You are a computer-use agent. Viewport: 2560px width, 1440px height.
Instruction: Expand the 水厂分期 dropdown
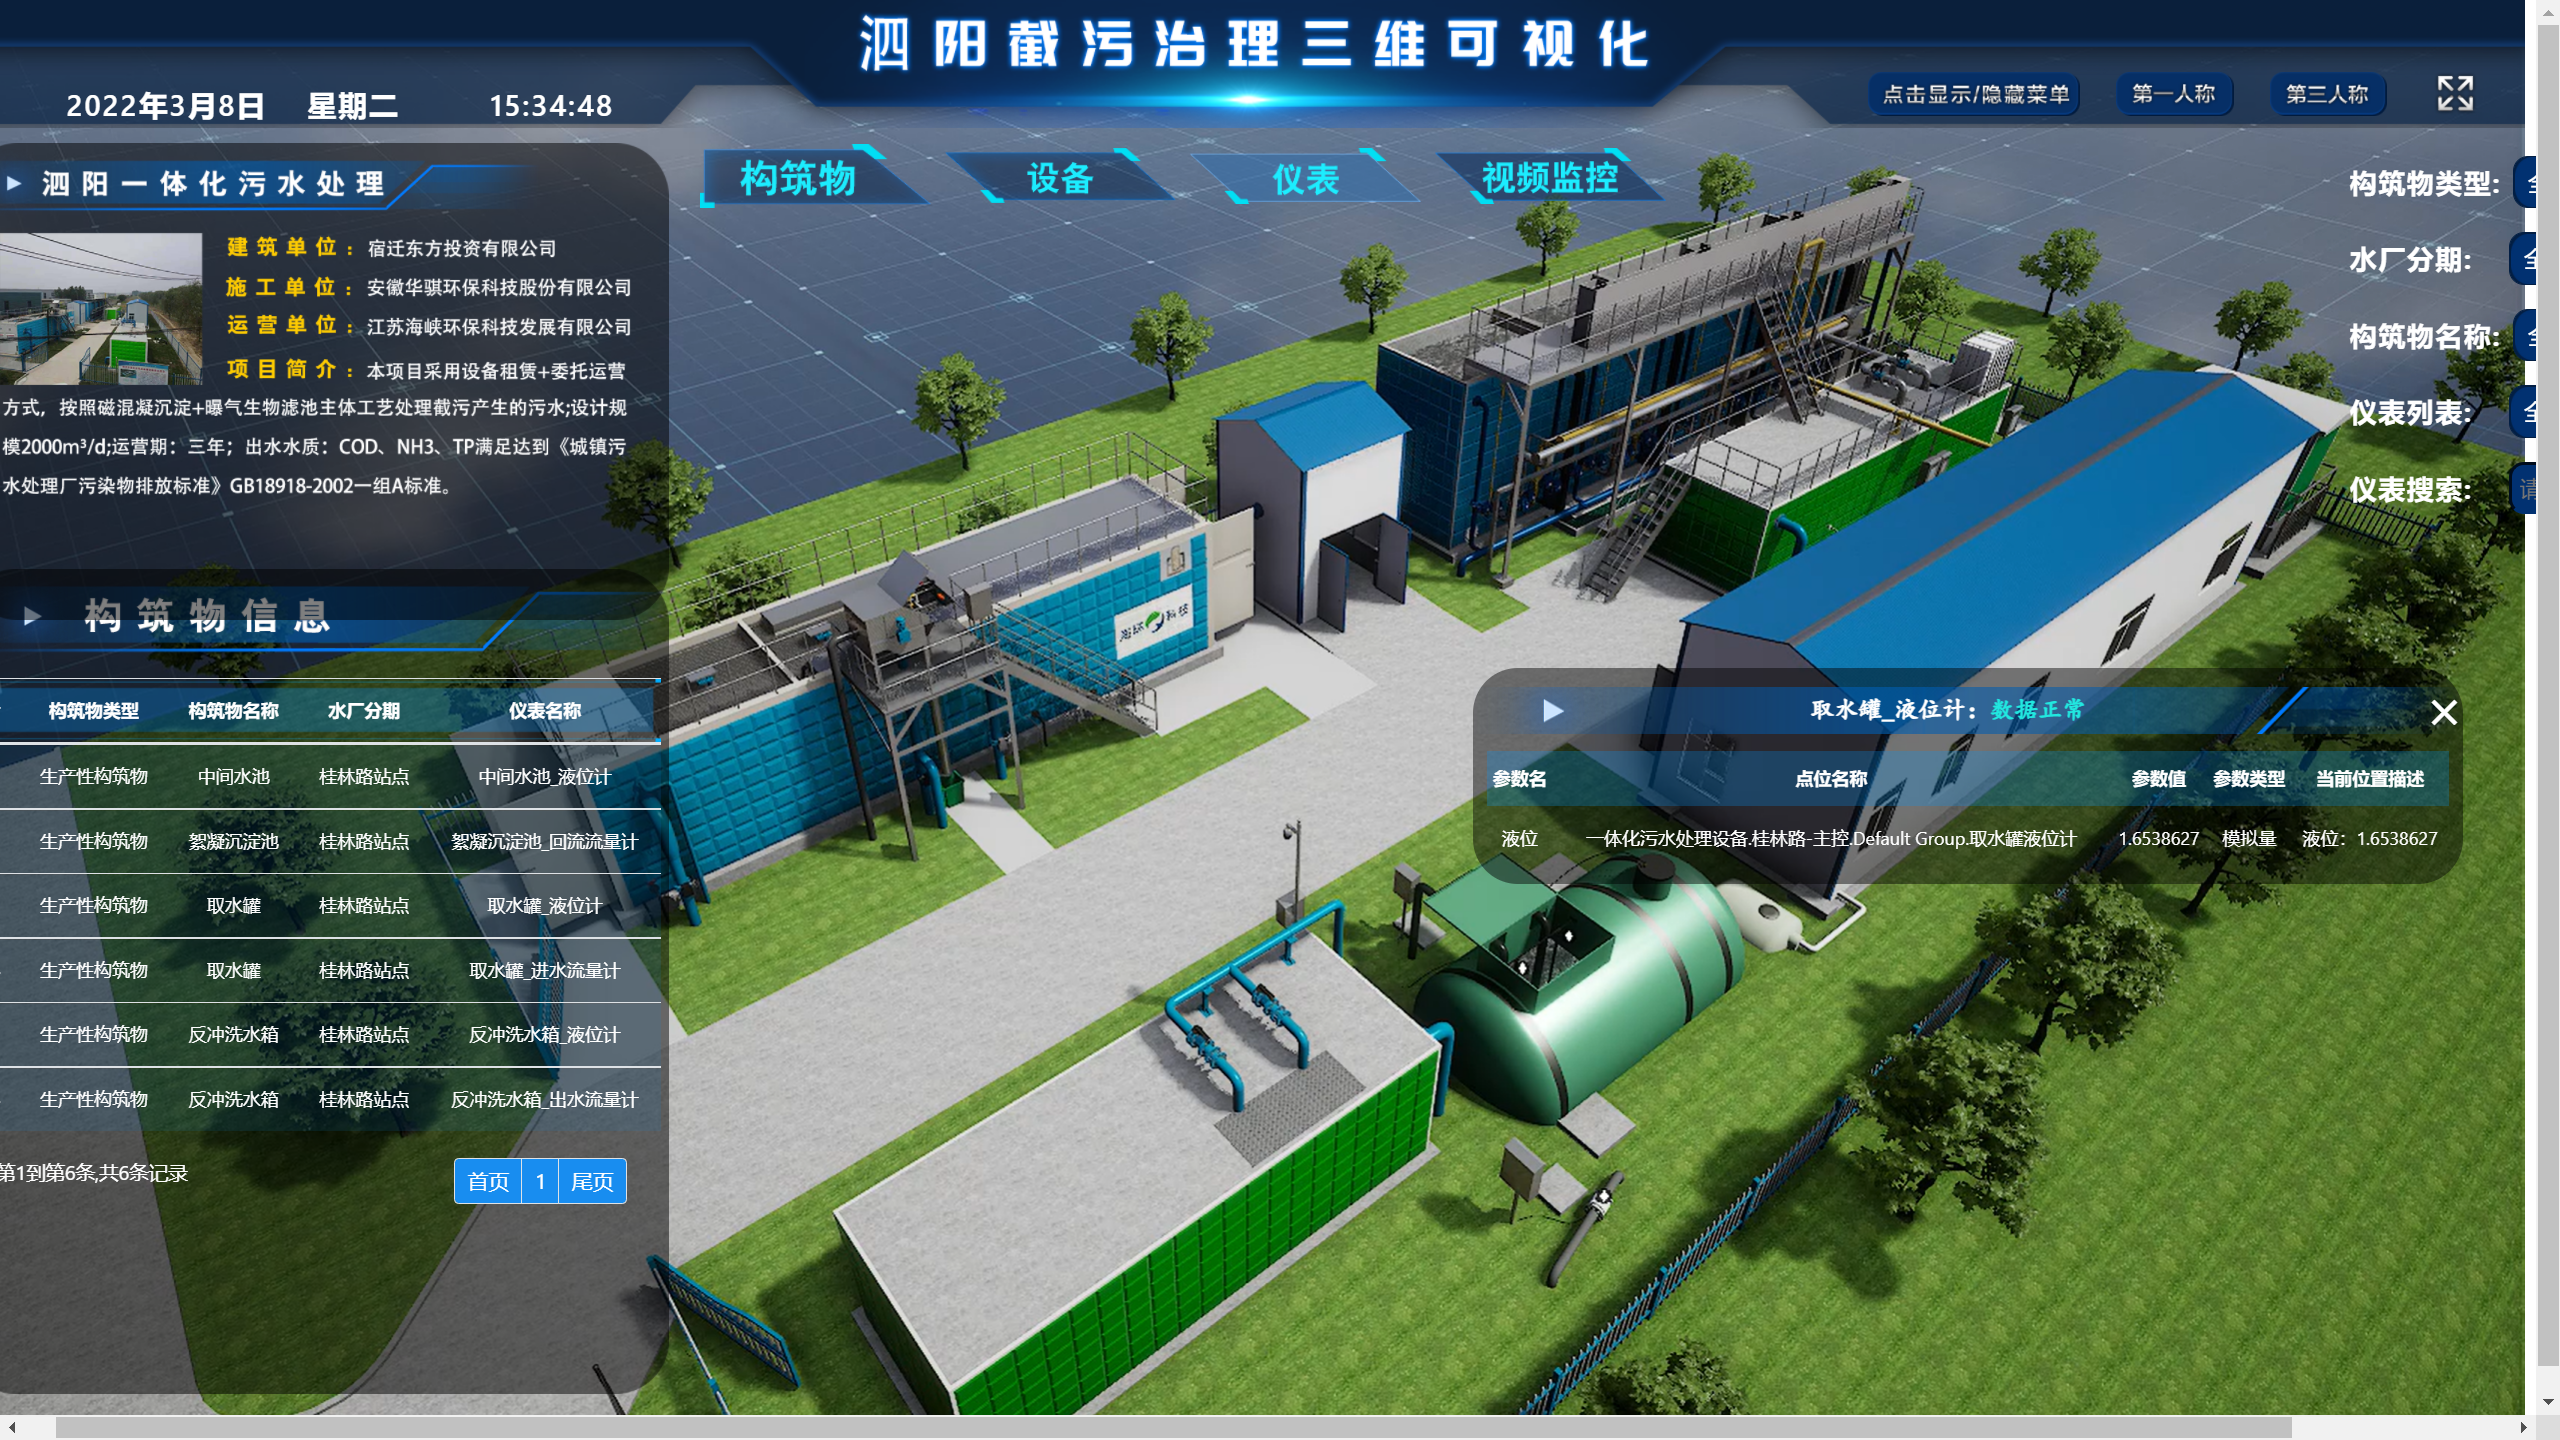[x=2533, y=259]
